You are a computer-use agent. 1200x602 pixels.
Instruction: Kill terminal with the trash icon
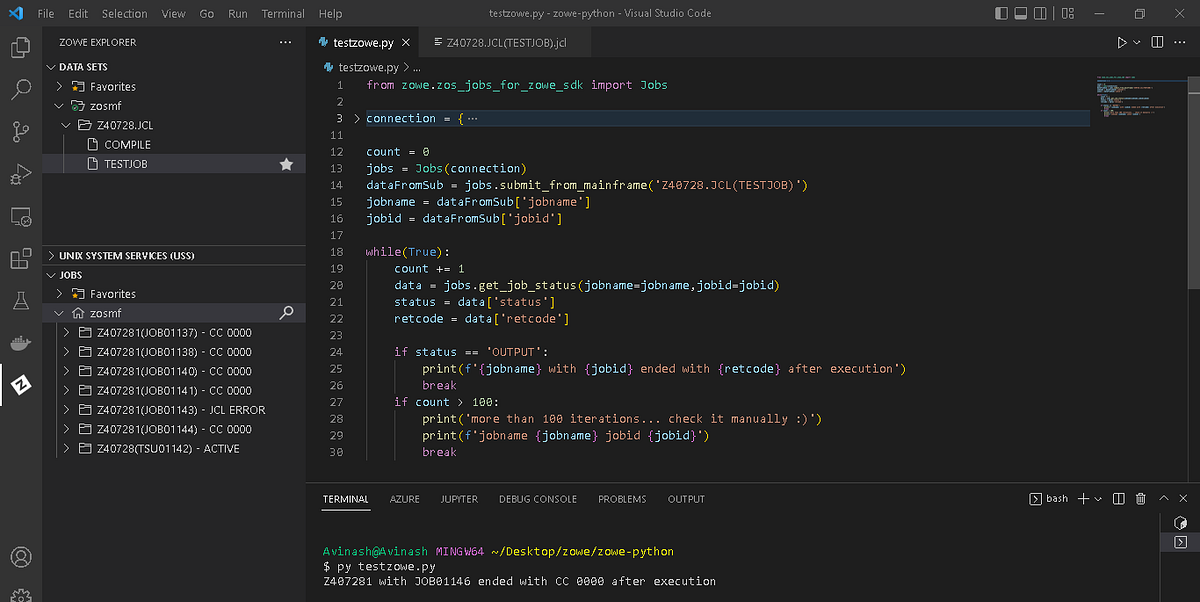coord(1142,499)
